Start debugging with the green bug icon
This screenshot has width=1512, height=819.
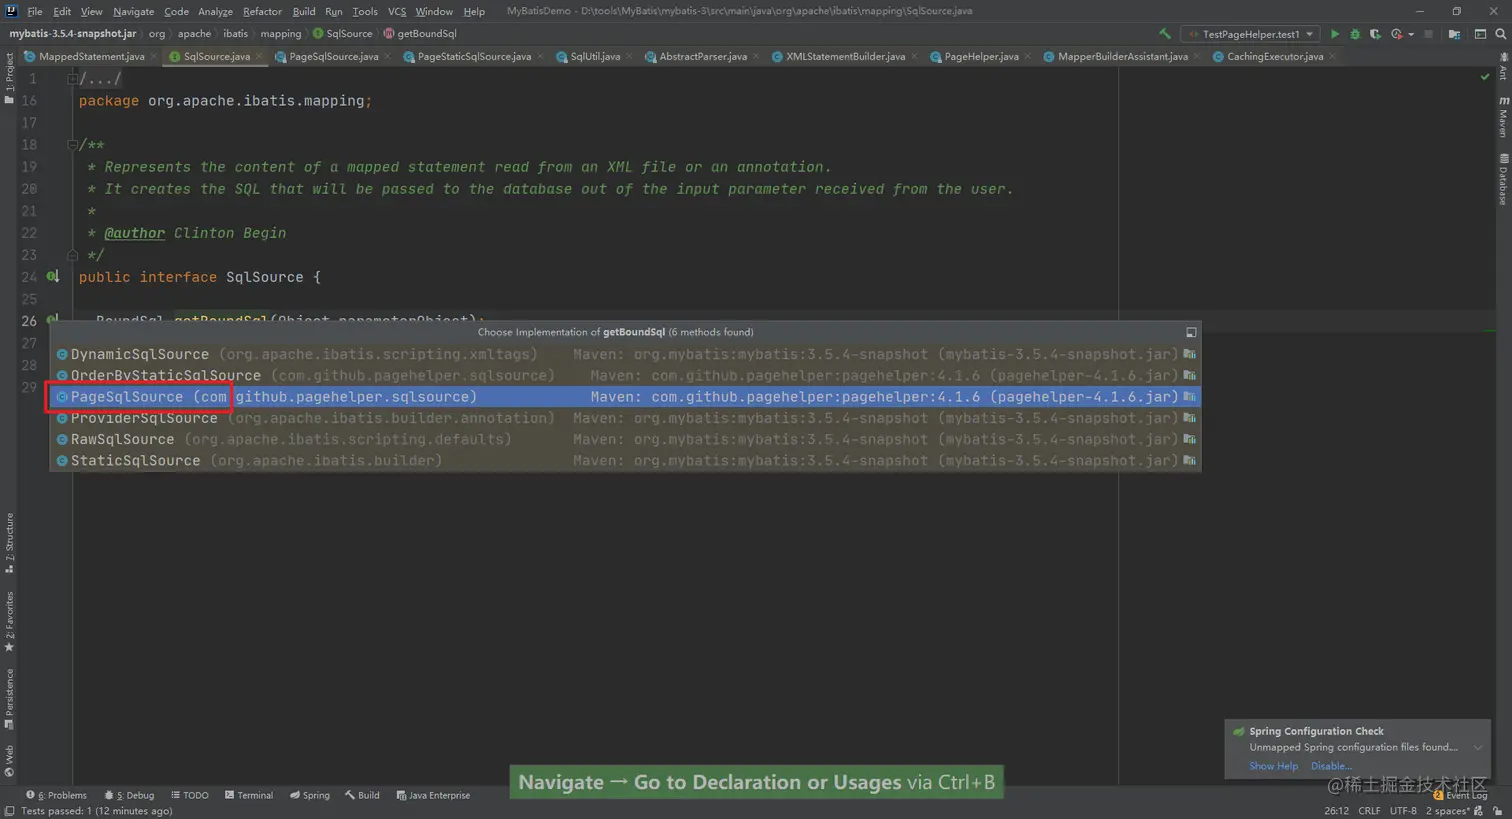1355,34
